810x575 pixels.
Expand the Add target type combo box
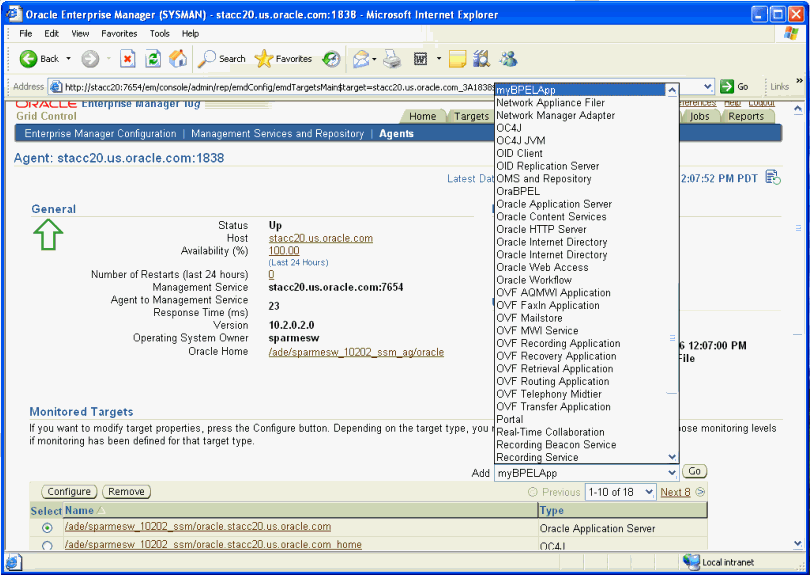[x=672, y=472]
